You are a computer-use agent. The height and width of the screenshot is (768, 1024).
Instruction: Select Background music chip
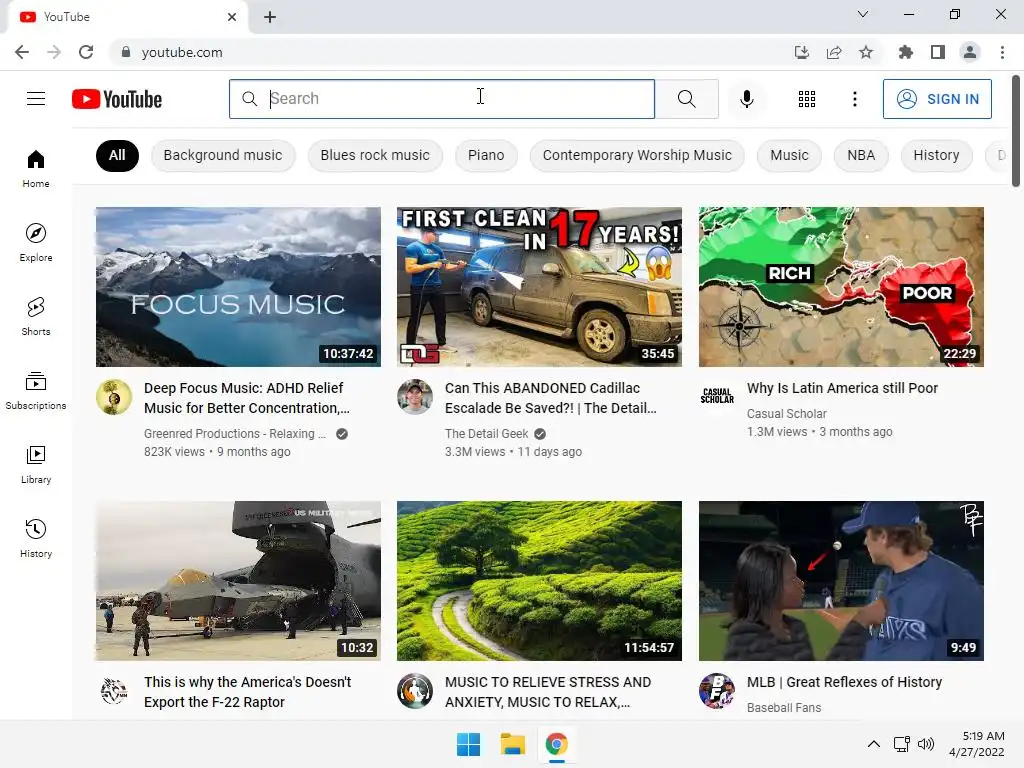click(223, 155)
